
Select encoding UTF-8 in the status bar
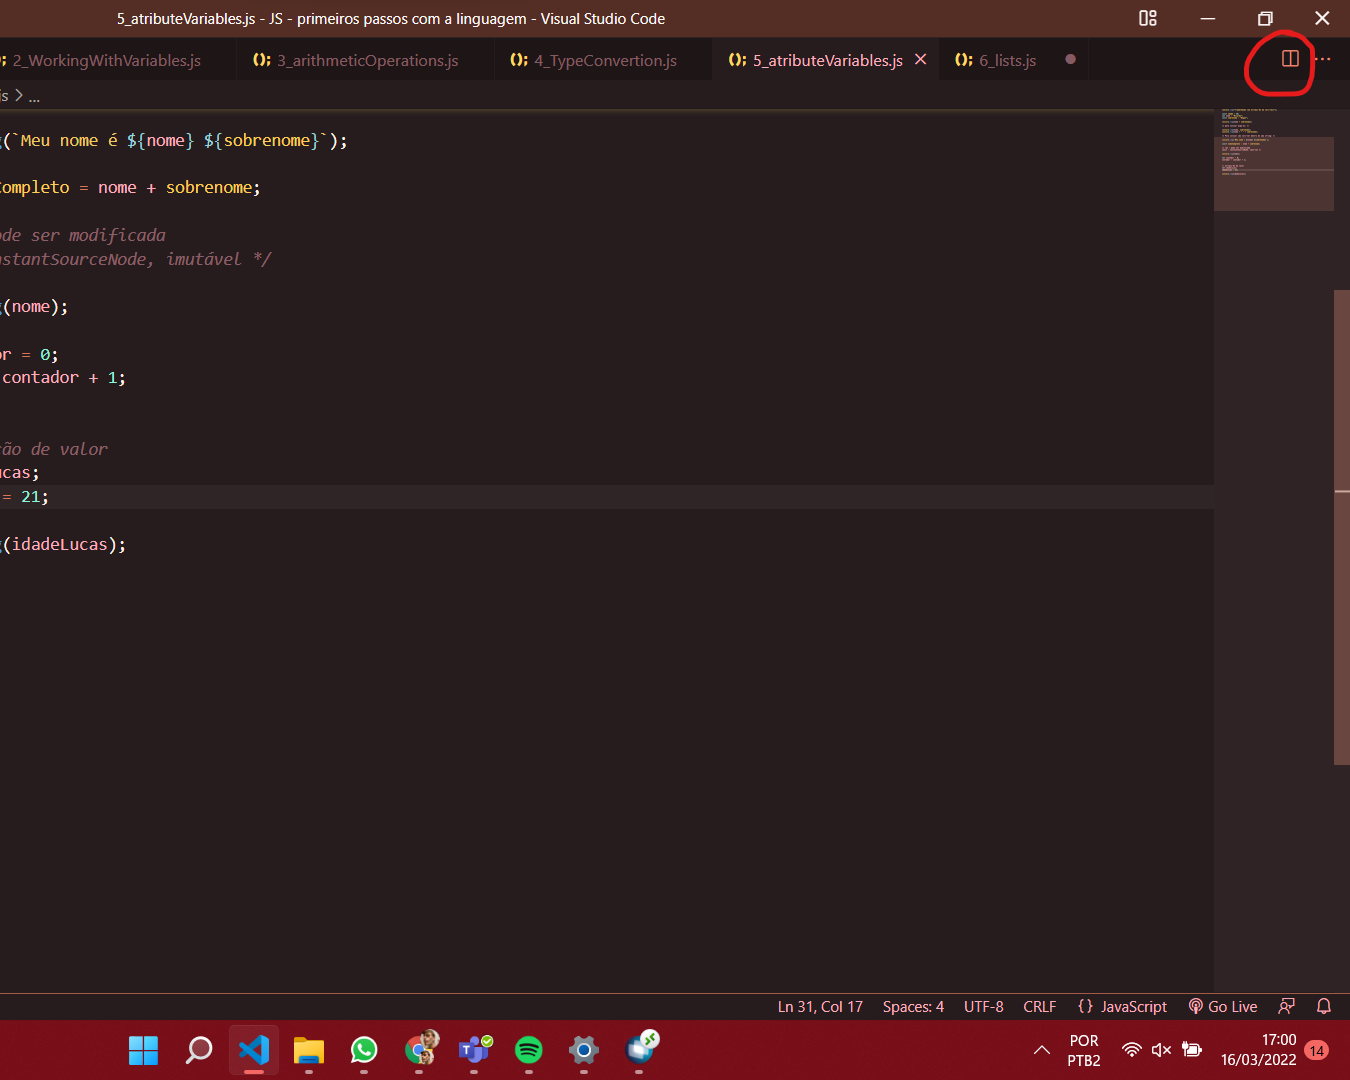click(x=984, y=1007)
